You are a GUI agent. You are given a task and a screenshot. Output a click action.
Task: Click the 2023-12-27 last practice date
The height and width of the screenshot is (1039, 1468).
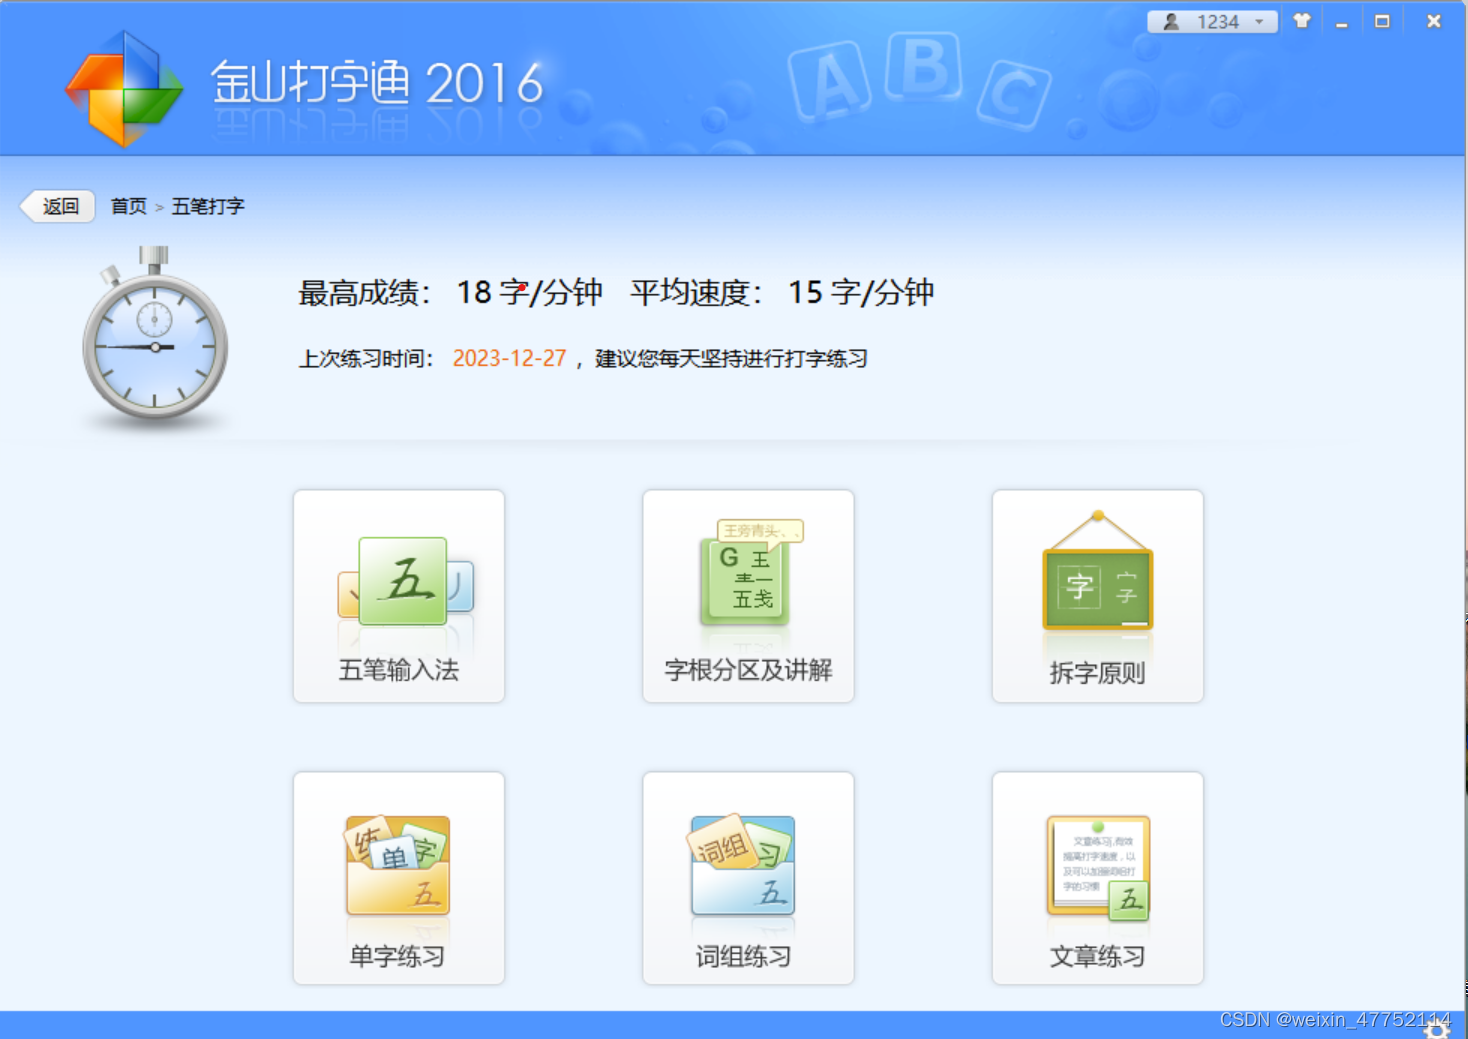click(x=509, y=358)
